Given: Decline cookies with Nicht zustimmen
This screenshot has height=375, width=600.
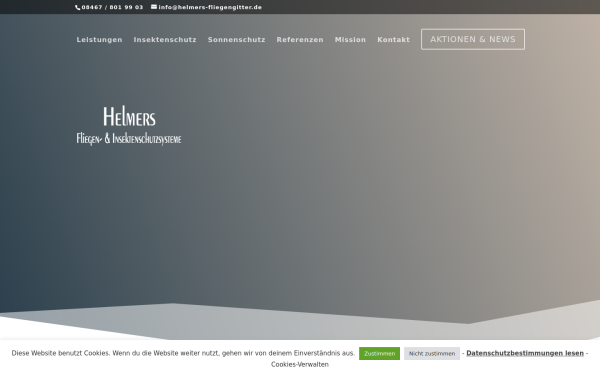Looking at the screenshot, I should click(432, 354).
